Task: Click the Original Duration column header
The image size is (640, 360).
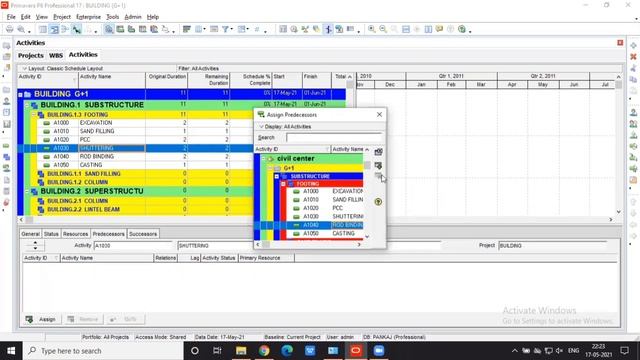Action: coord(167,80)
